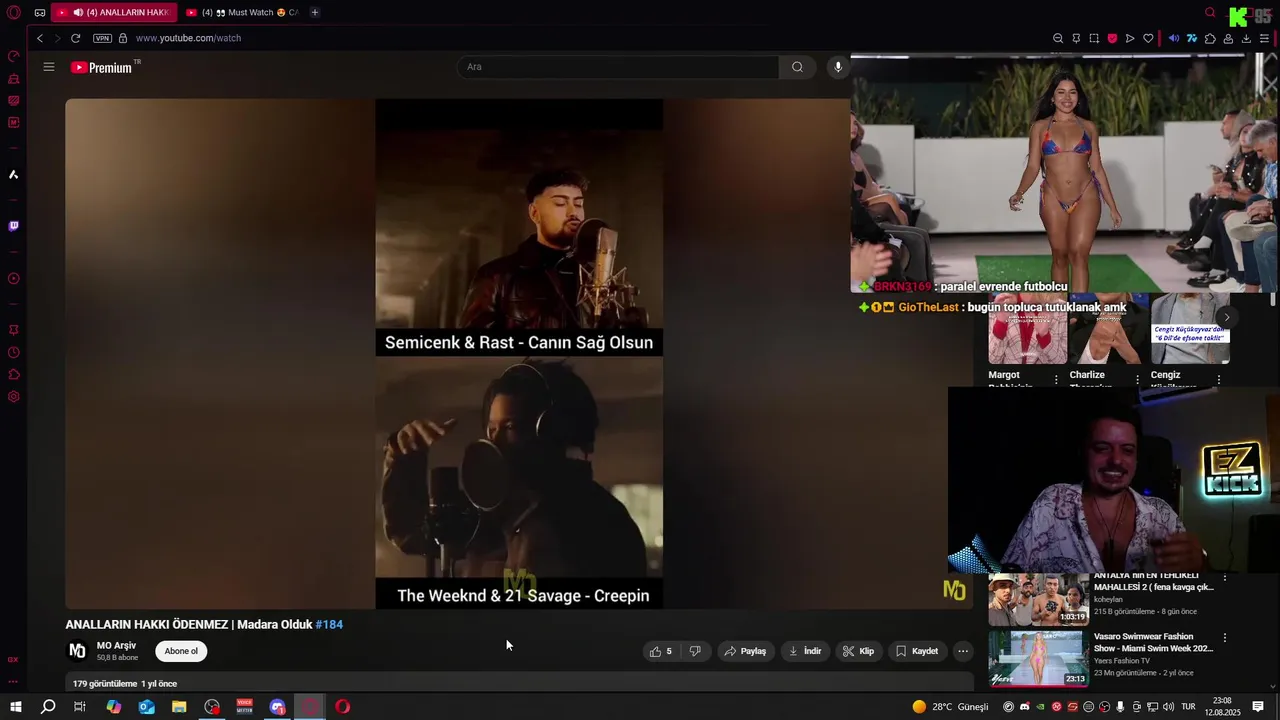The image size is (1280, 720).
Task: Open the MO Arşiv channel name
Action: click(x=116, y=646)
